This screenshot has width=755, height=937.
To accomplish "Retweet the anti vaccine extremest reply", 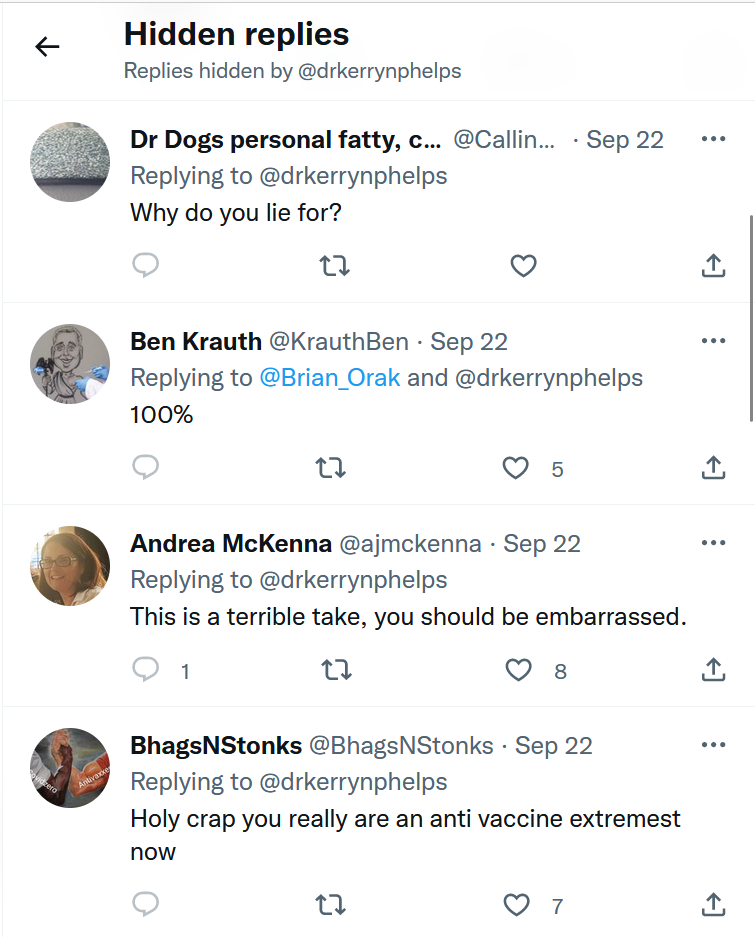I will coord(330,905).
